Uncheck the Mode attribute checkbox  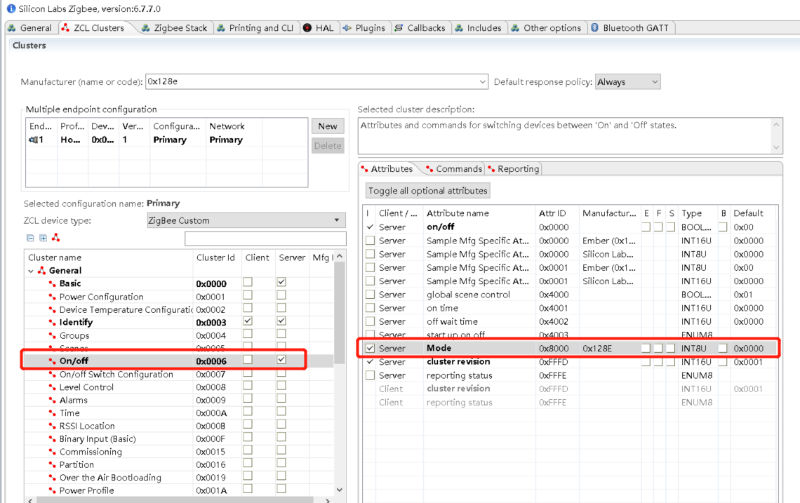coord(370,348)
